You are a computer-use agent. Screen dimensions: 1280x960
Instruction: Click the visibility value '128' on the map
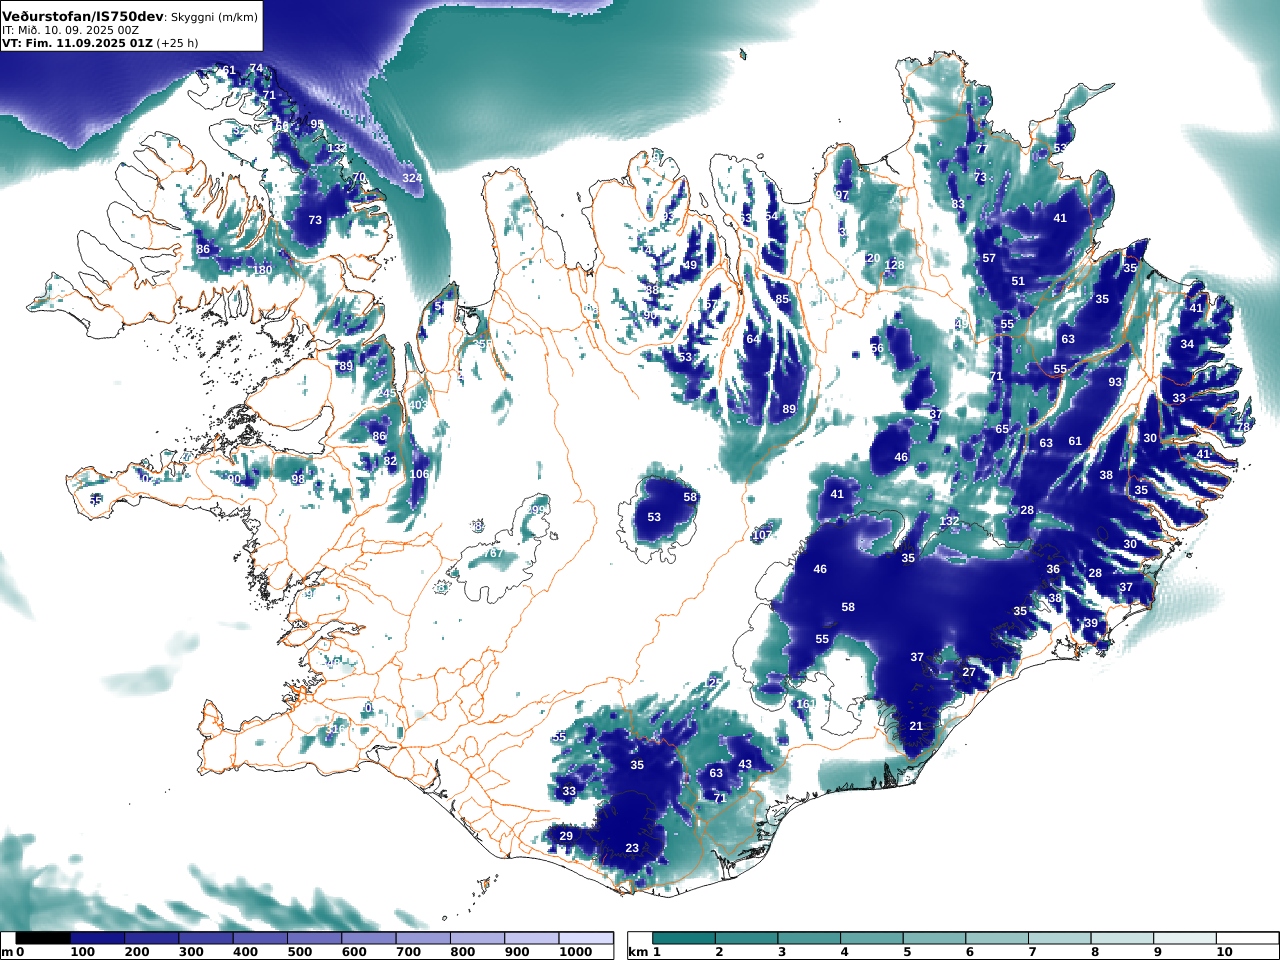pos(894,265)
